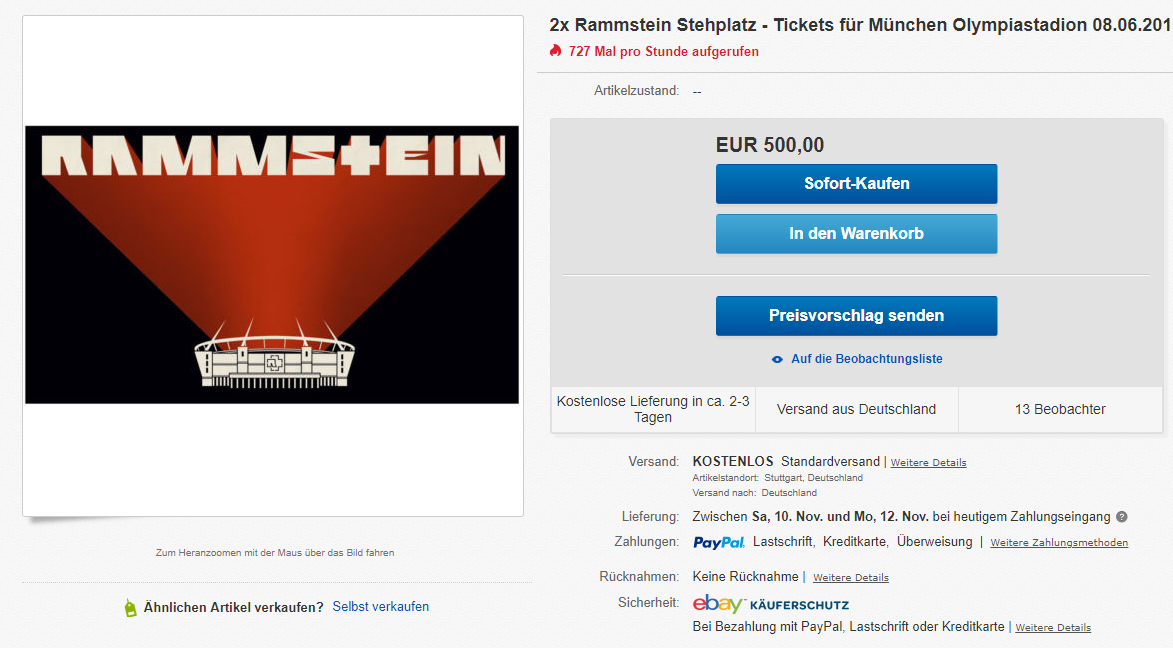
Task: Add the tickets via In den Warenkorb
Action: point(856,234)
